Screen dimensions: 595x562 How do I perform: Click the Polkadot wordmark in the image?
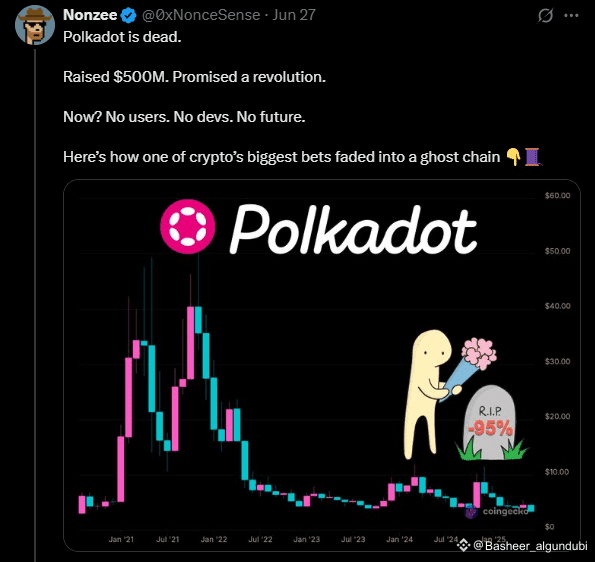pos(353,231)
